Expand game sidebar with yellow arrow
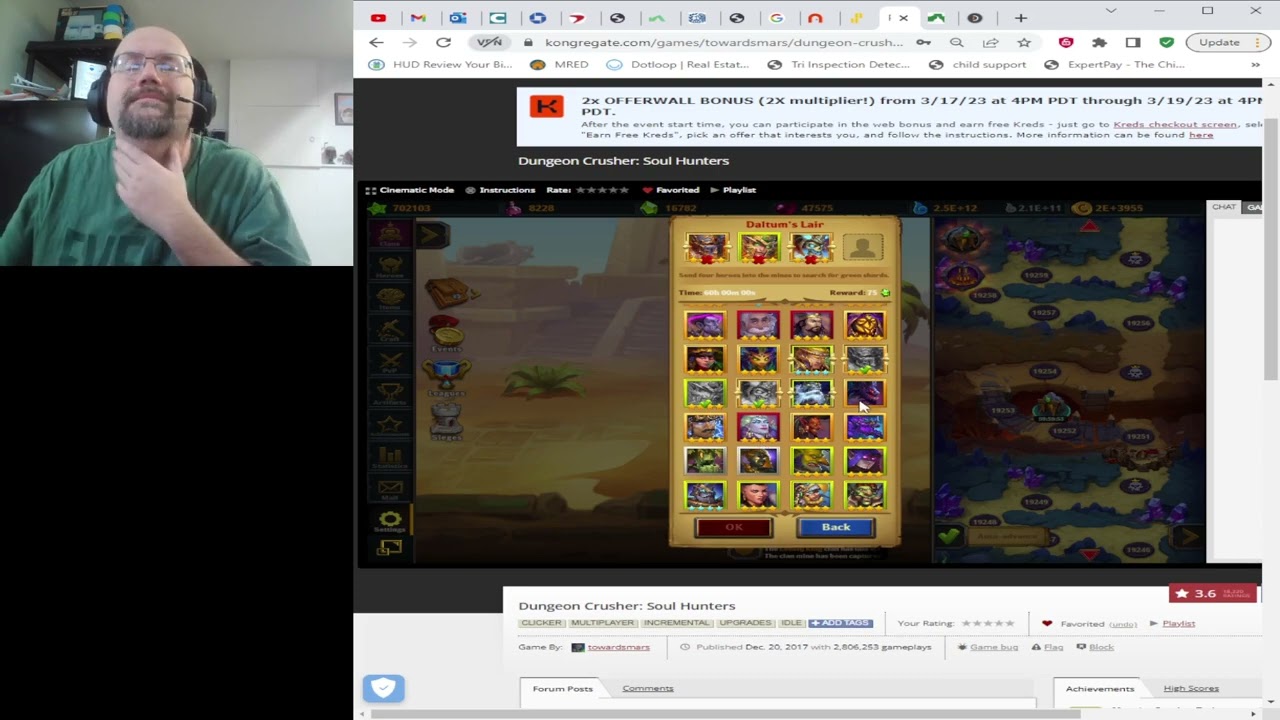1280x720 pixels. pos(432,235)
